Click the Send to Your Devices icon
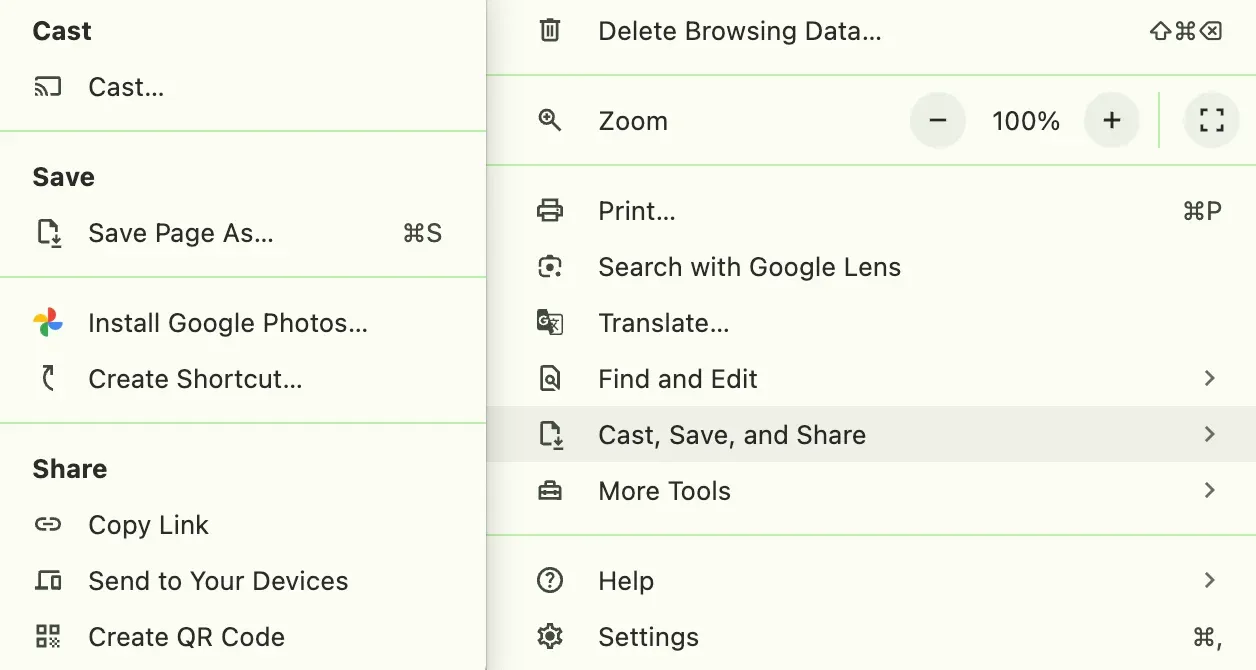This screenshot has width=1256, height=670. pyautogui.click(x=48, y=581)
